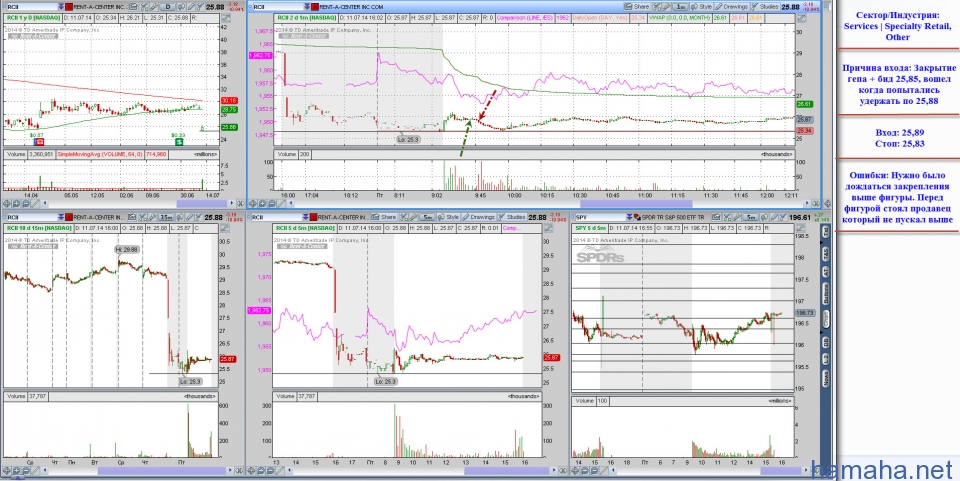Click double-arrow expand icon below daily chart
Viewport: 960px width, 481px height.
point(241,203)
